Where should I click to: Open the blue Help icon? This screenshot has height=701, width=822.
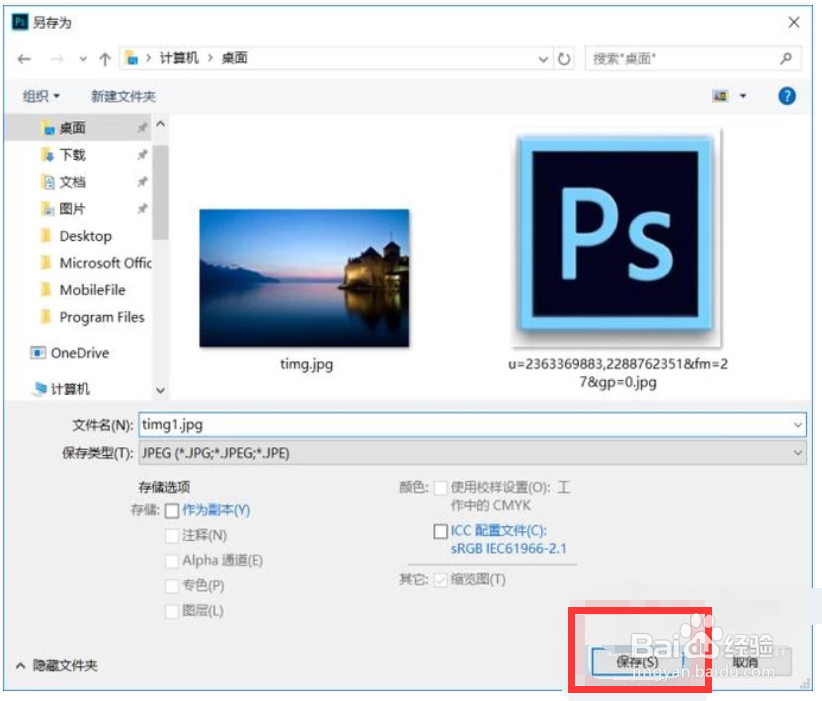coord(787,96)
